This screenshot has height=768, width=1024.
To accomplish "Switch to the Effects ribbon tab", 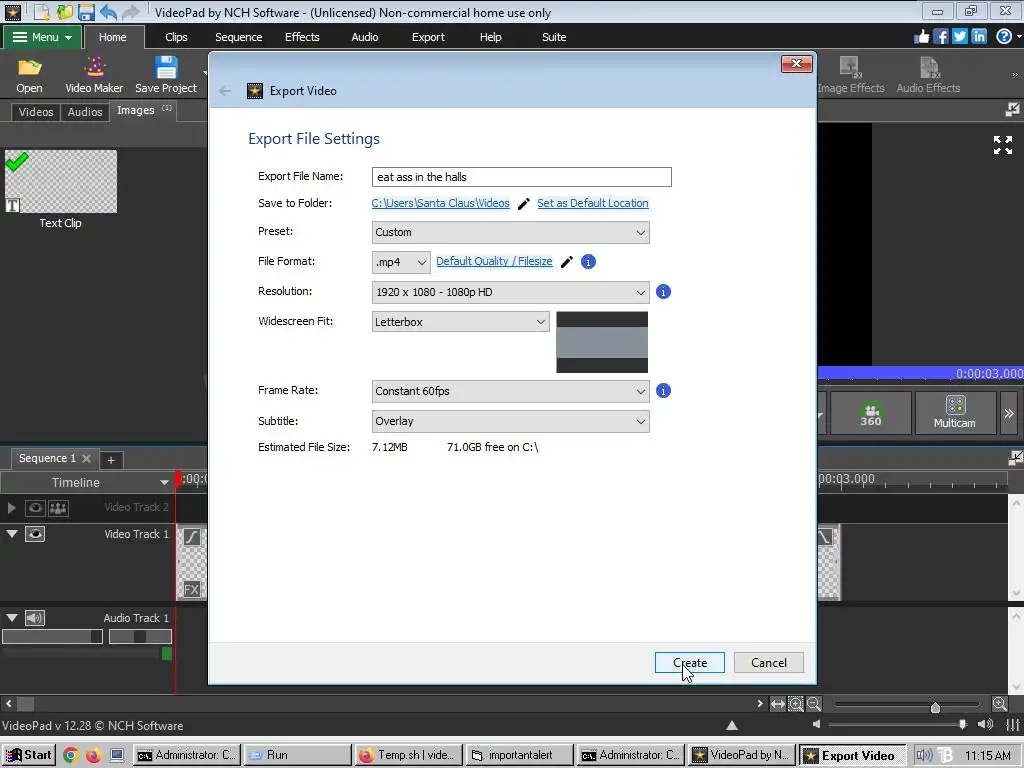I will coord(302,37).
